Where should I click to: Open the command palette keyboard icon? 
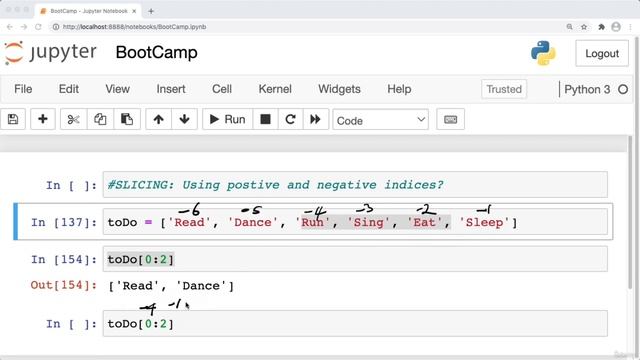coord(450,119)
